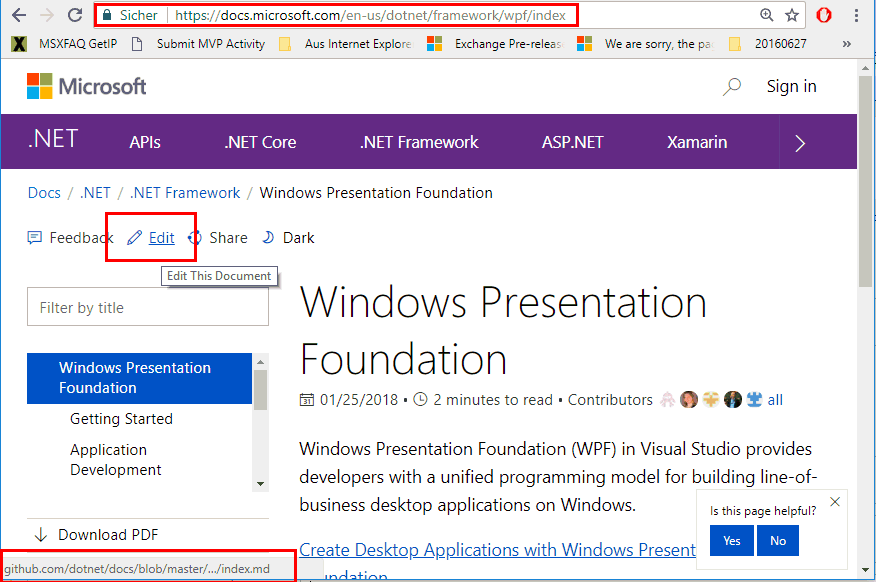
Task: Click the browser forward arrow
Action: pos(47,15)
